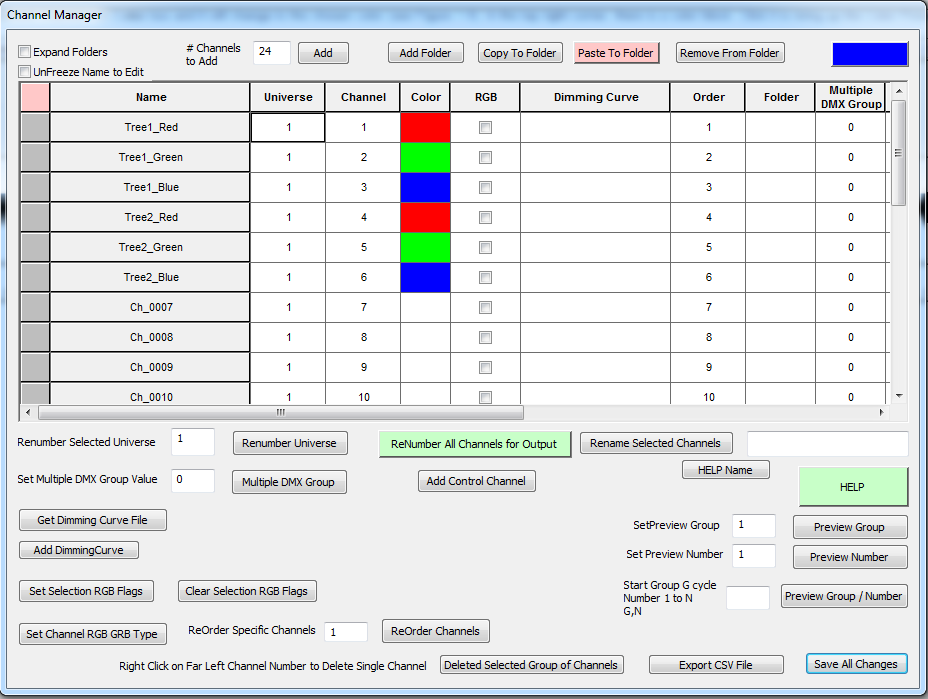The width and height of the screenshot is (928, 699).
Task: Toggle RGB checkbox for Tree2_Red row
Action: [485, 217]
